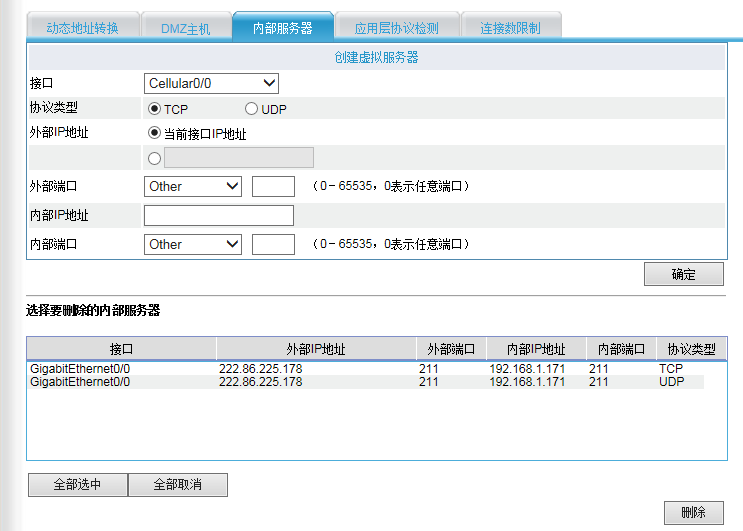
Task: Select the GigabitEthernet0/0 TCP server row
Action: click(x=365, y=369)
